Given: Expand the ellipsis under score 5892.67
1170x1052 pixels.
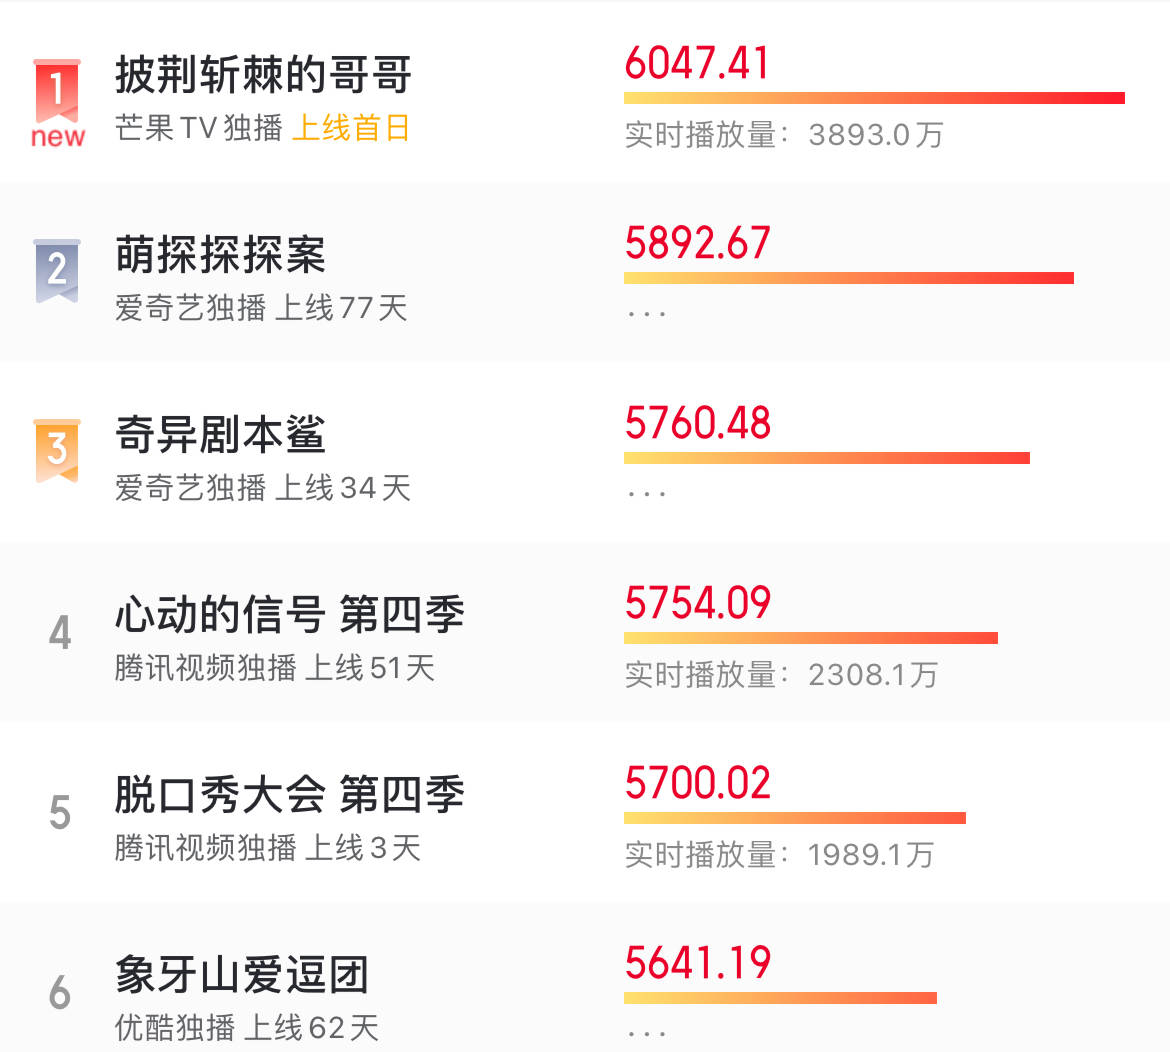Looking at the screenshot, I should 646,315.
